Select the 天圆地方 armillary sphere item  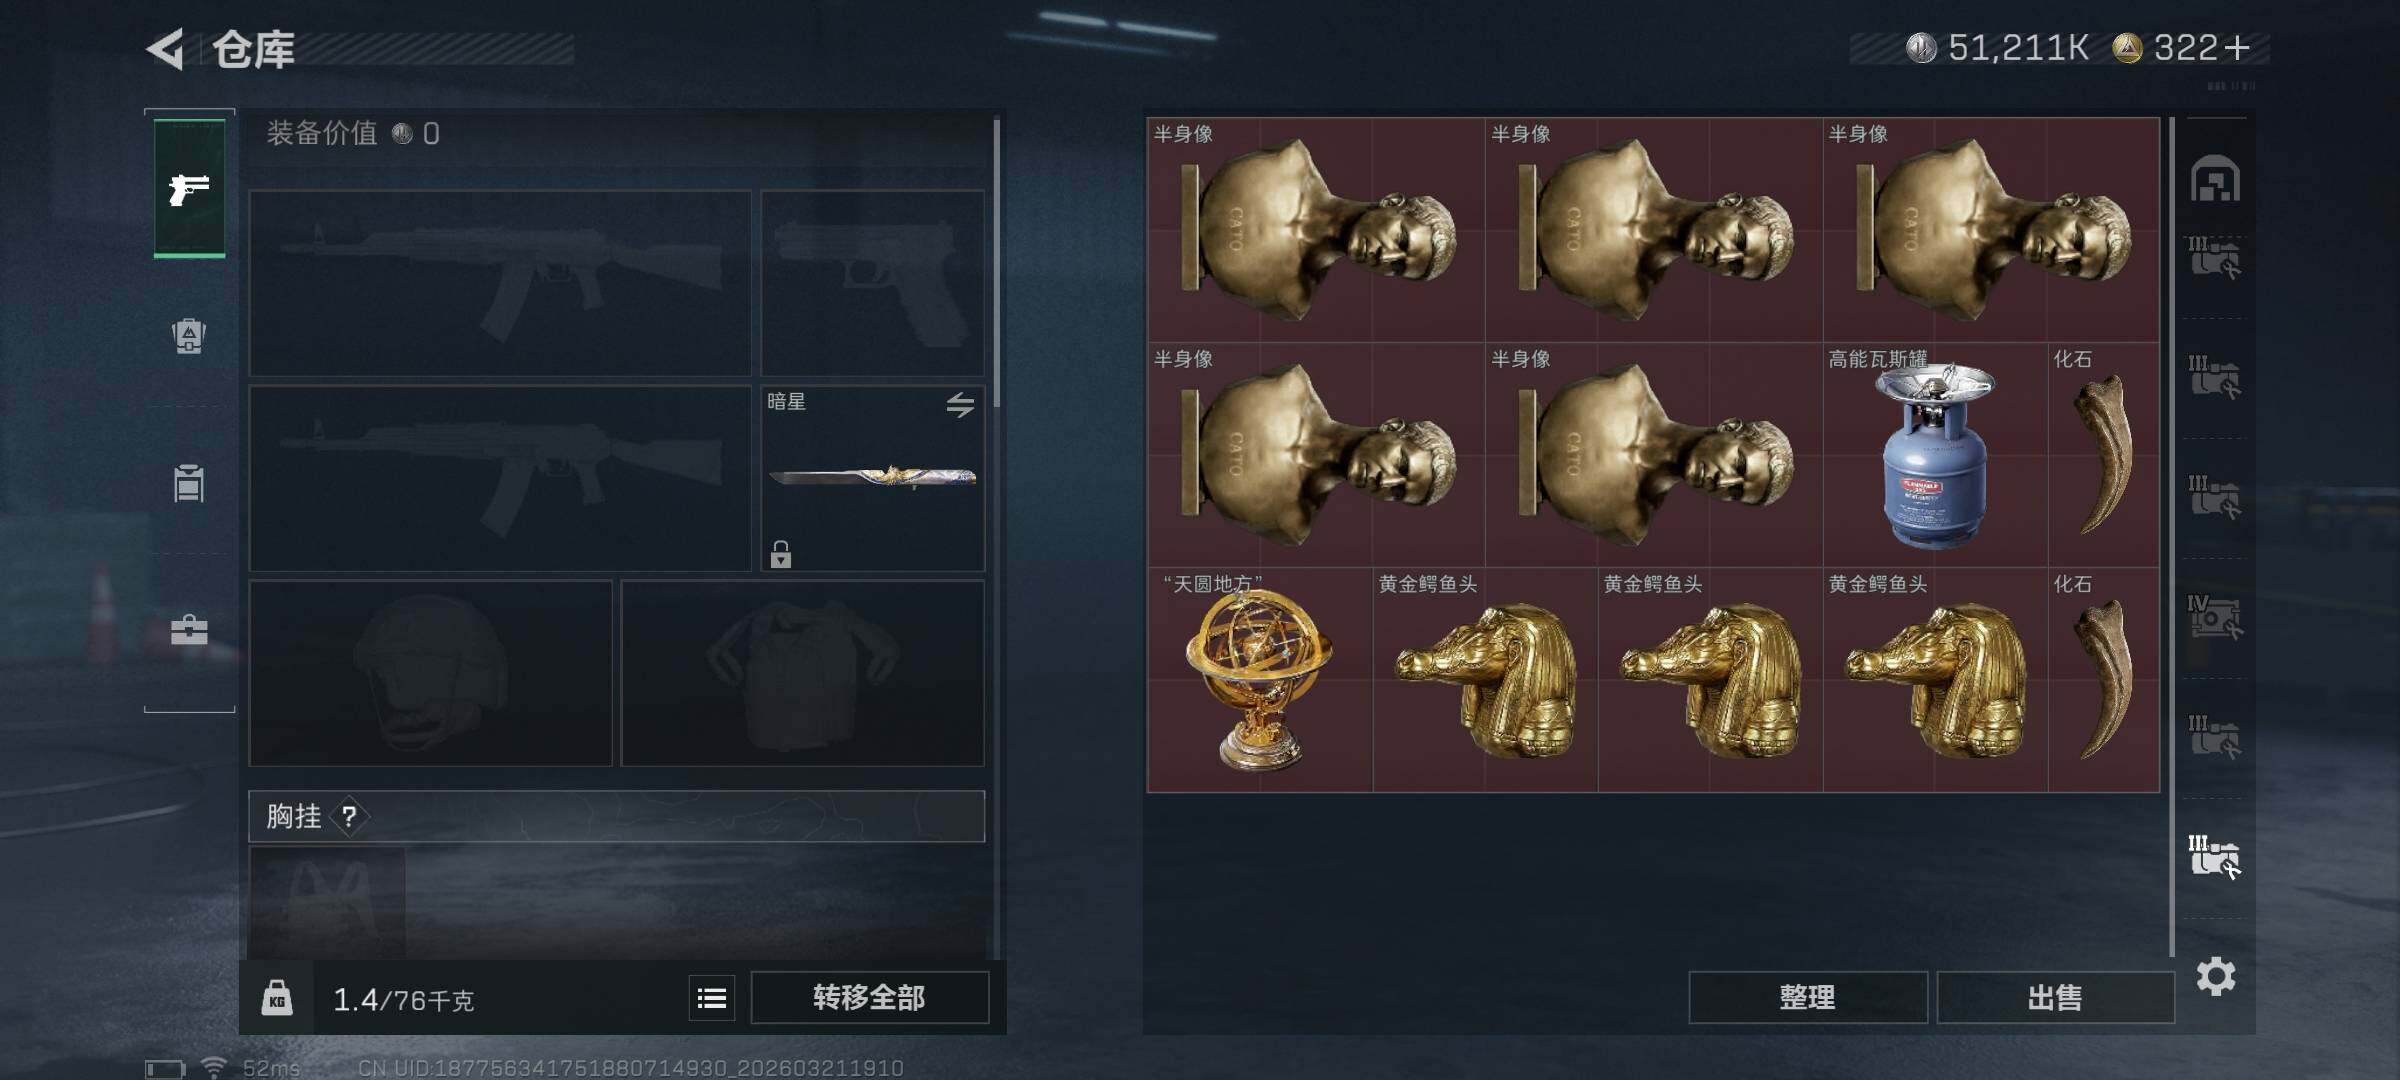coord(1260,680)
